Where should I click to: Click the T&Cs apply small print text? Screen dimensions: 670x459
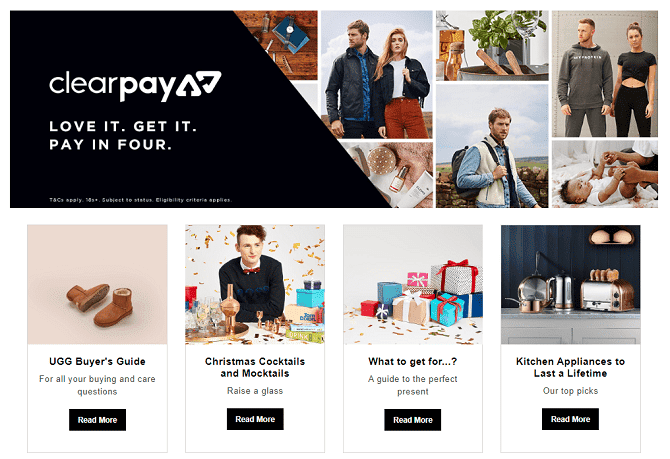coord(141,200)
